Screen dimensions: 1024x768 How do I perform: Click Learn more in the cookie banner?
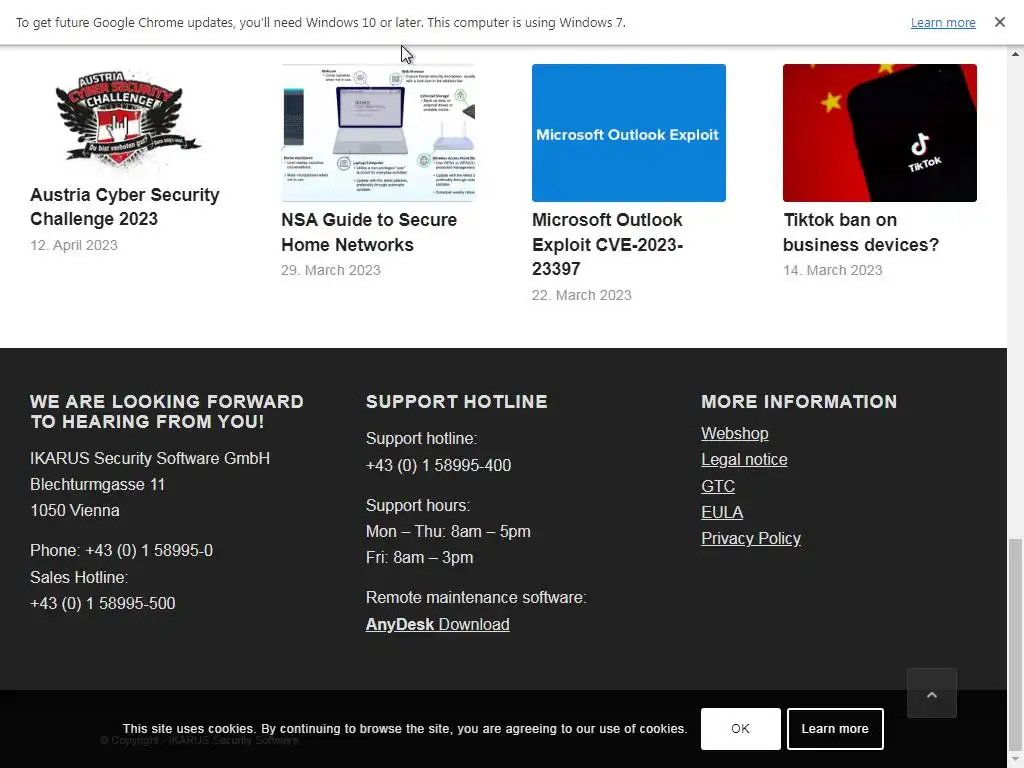point(835,728)
